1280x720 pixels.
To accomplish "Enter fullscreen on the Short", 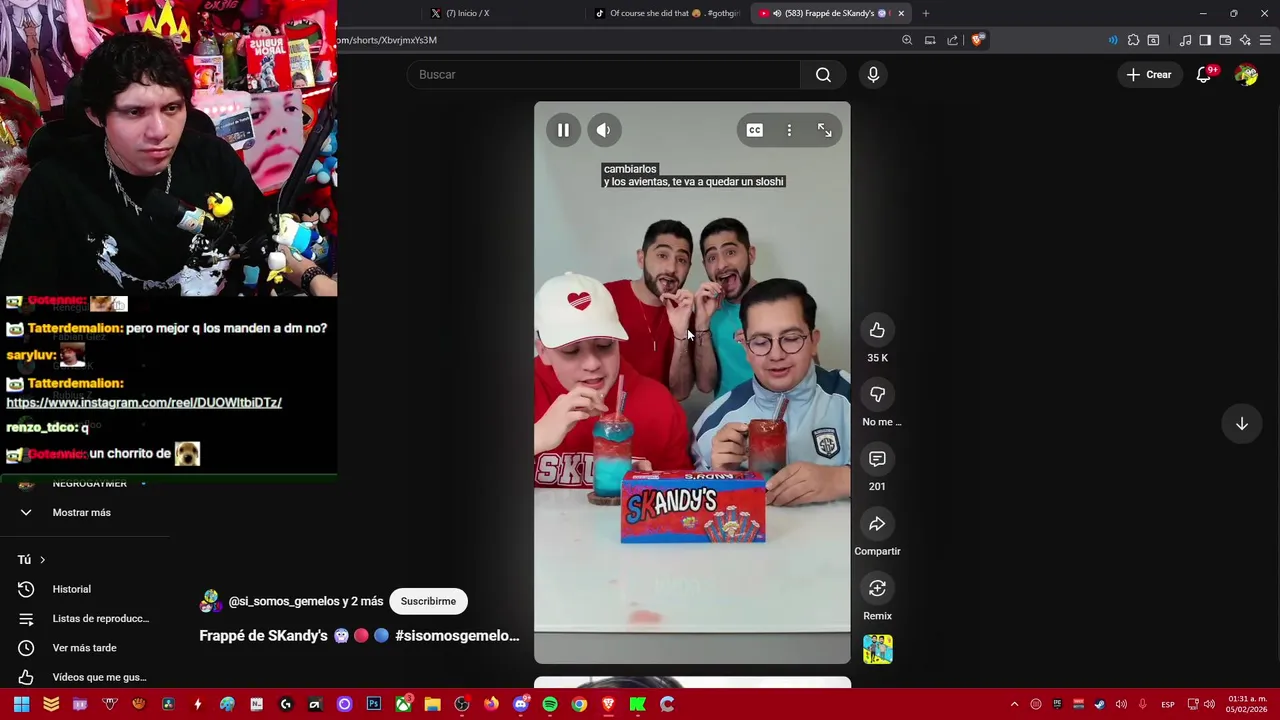I will point(824,130).
